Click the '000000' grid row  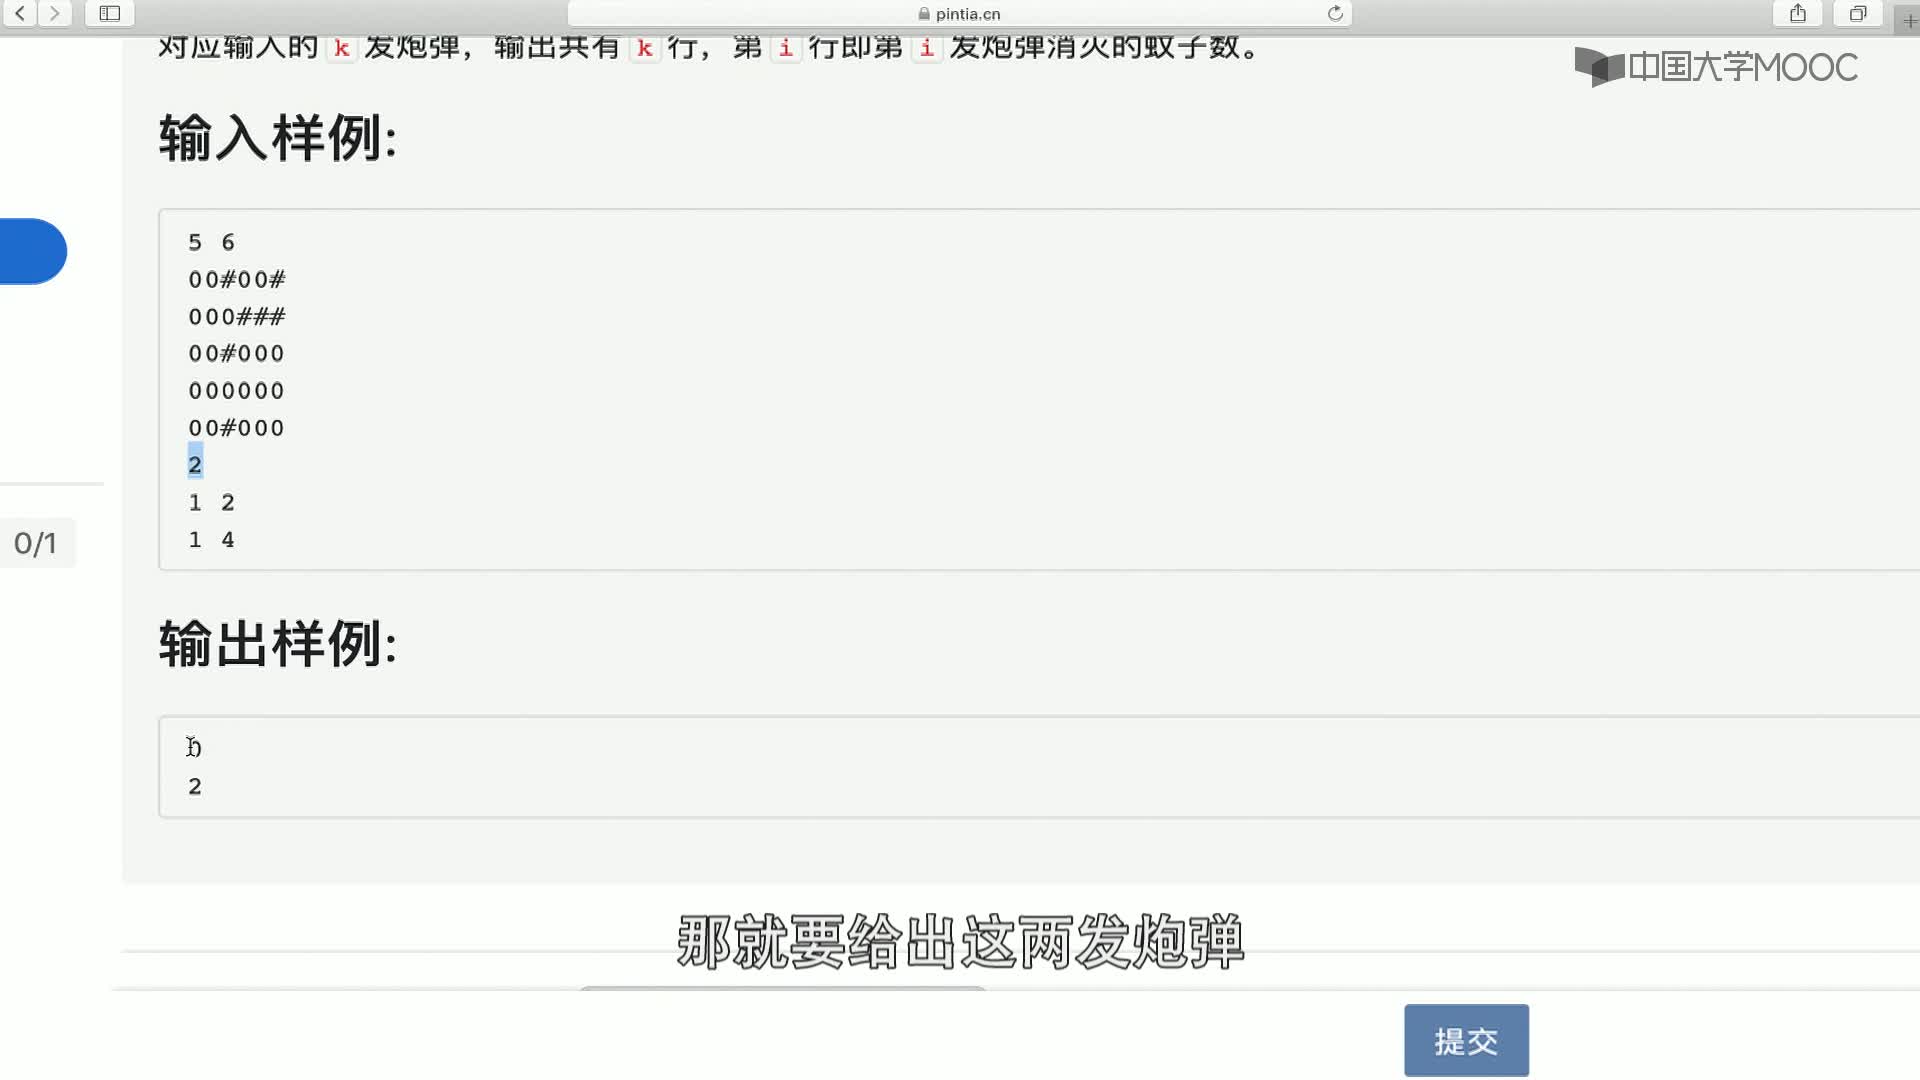(x=237, y=390)
